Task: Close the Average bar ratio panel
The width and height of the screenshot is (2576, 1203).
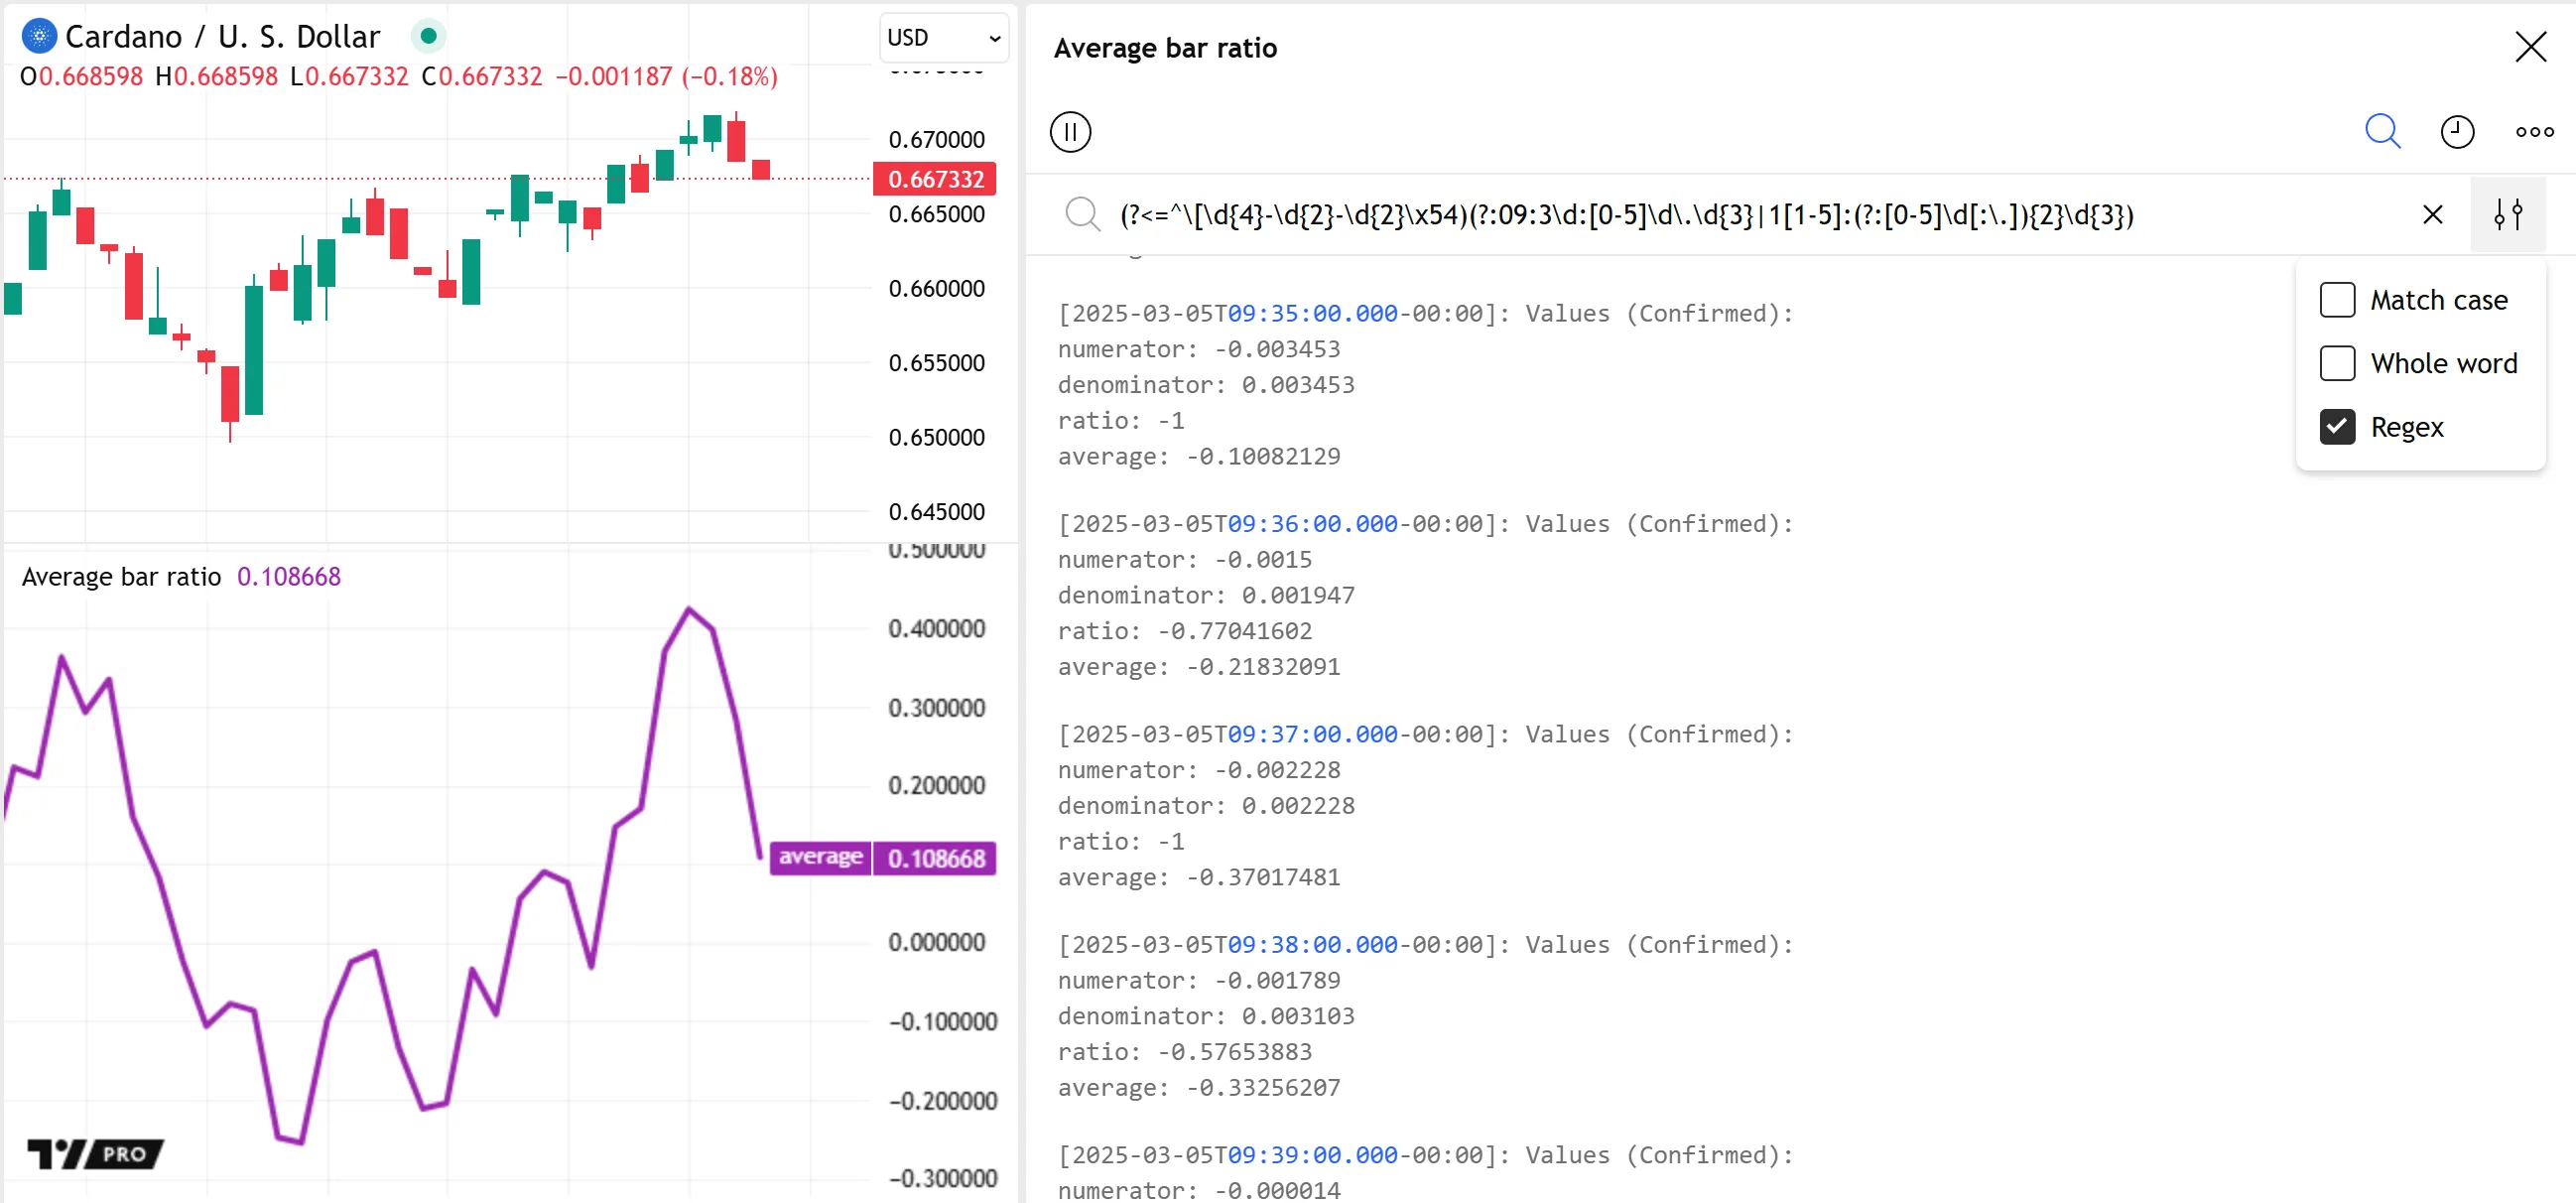Action: point(2530,47)
